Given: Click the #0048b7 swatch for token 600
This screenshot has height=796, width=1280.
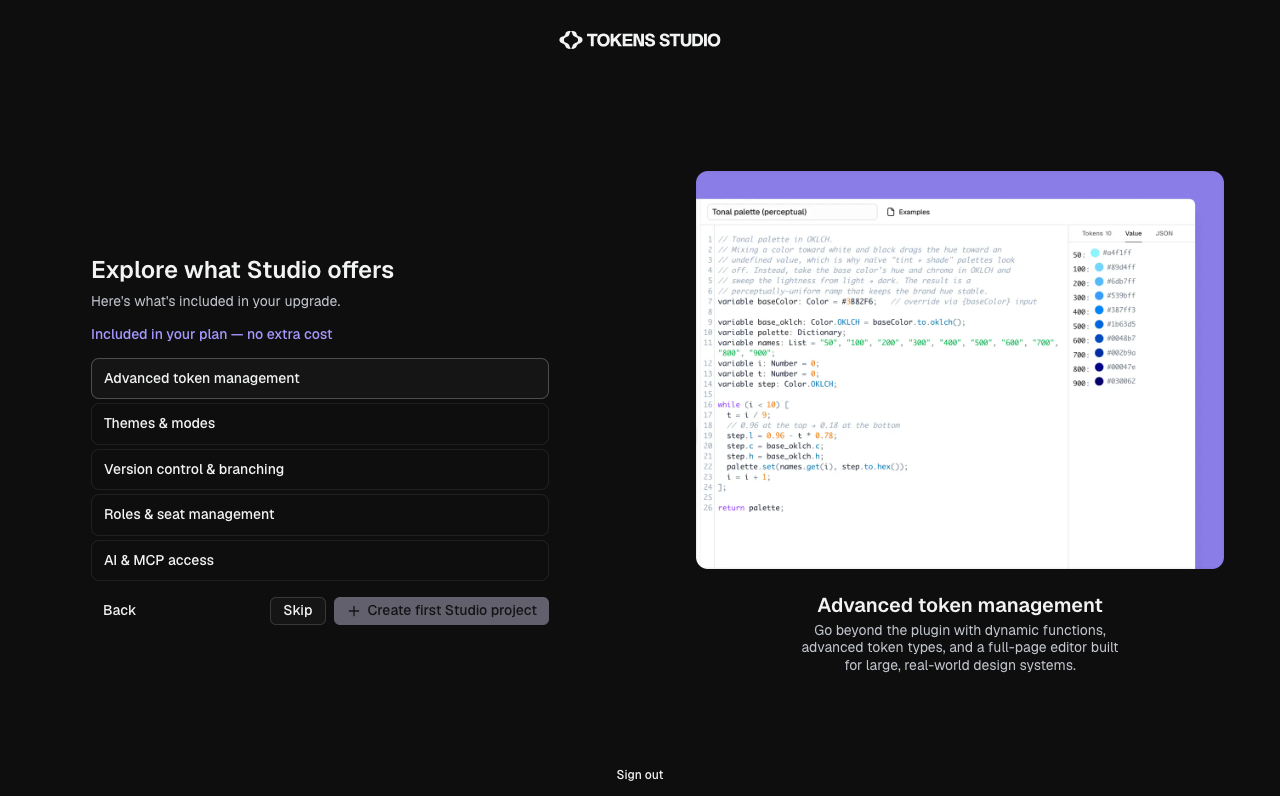Looking at the screenshot, I should coord(1099,338).
